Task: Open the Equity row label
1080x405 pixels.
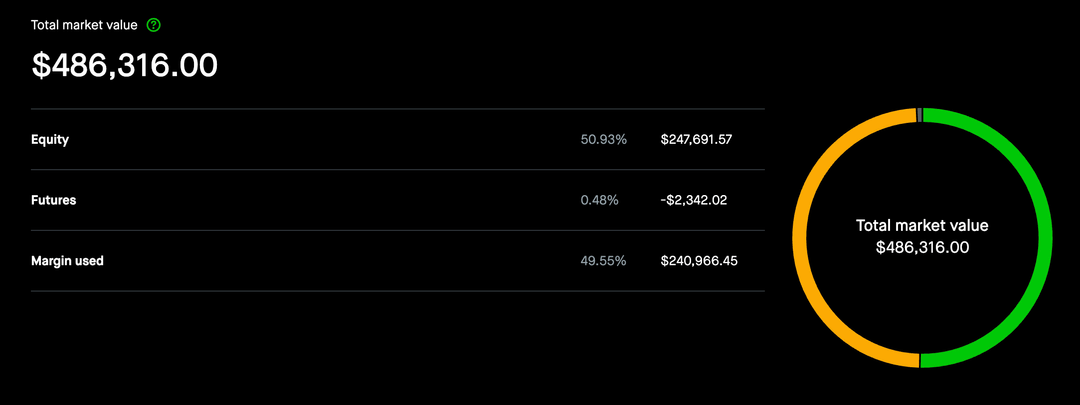Action: [50, 139]
